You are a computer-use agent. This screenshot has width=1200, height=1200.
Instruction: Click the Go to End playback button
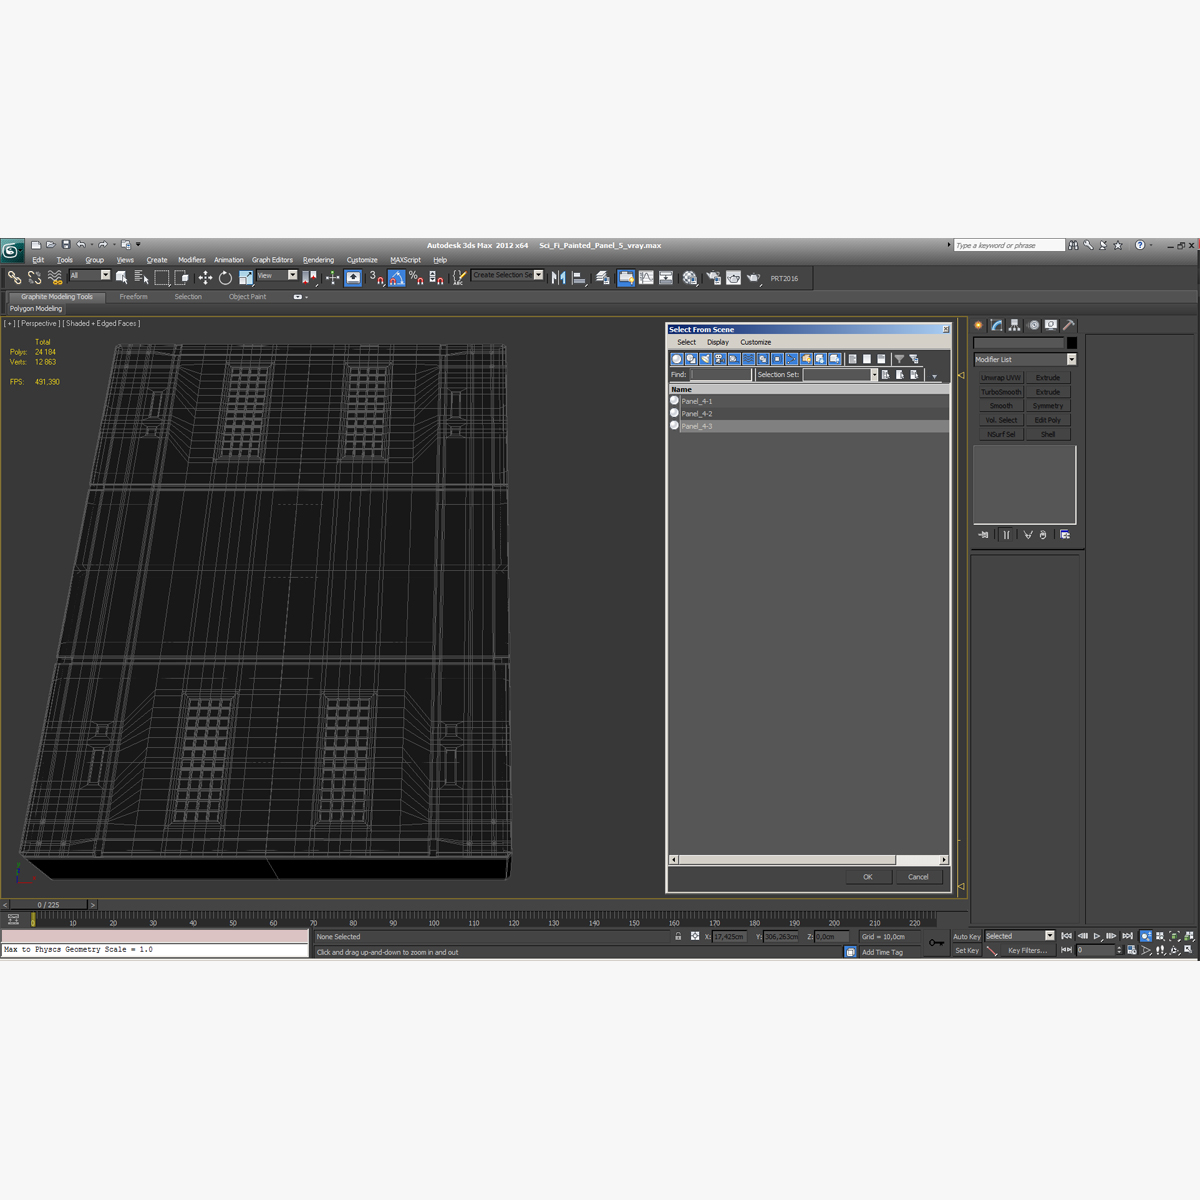(1127, 936)
